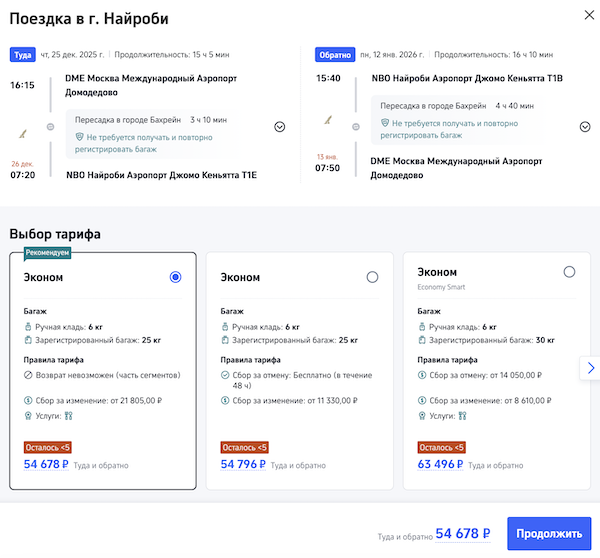The height and width of the screenshot is (558, 600).
Task: Click the free cancellation check icon
Action: tap(225, 375)
